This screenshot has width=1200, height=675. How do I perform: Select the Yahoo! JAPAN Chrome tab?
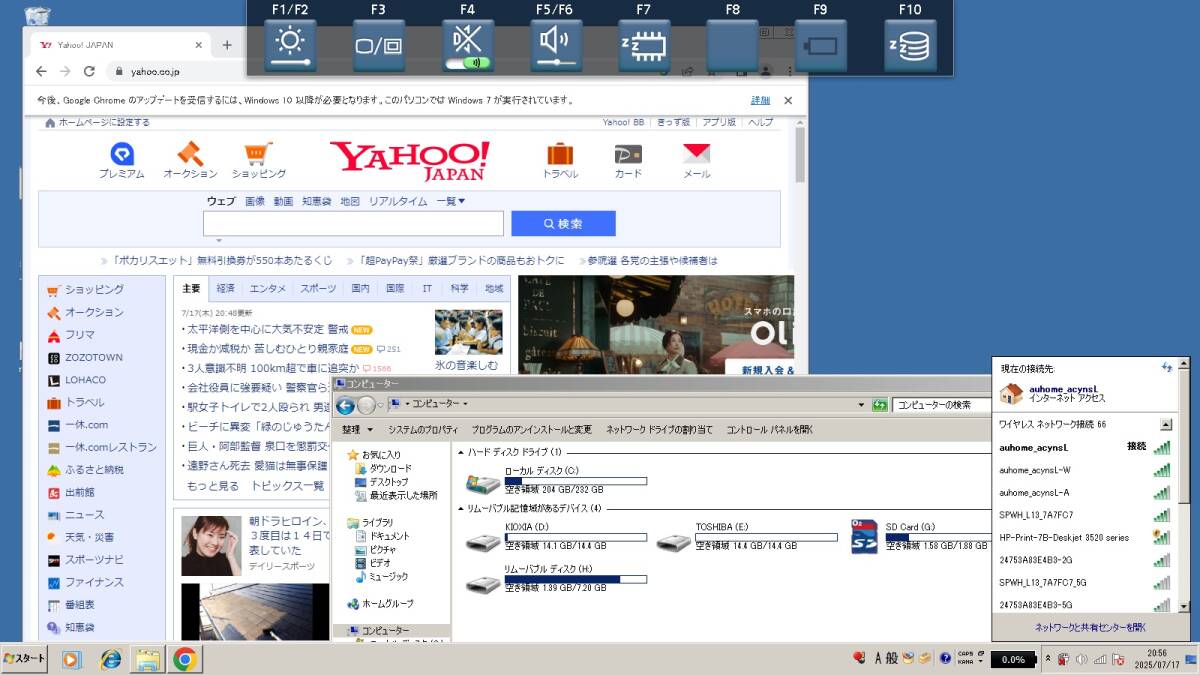(x=118, y=45)
